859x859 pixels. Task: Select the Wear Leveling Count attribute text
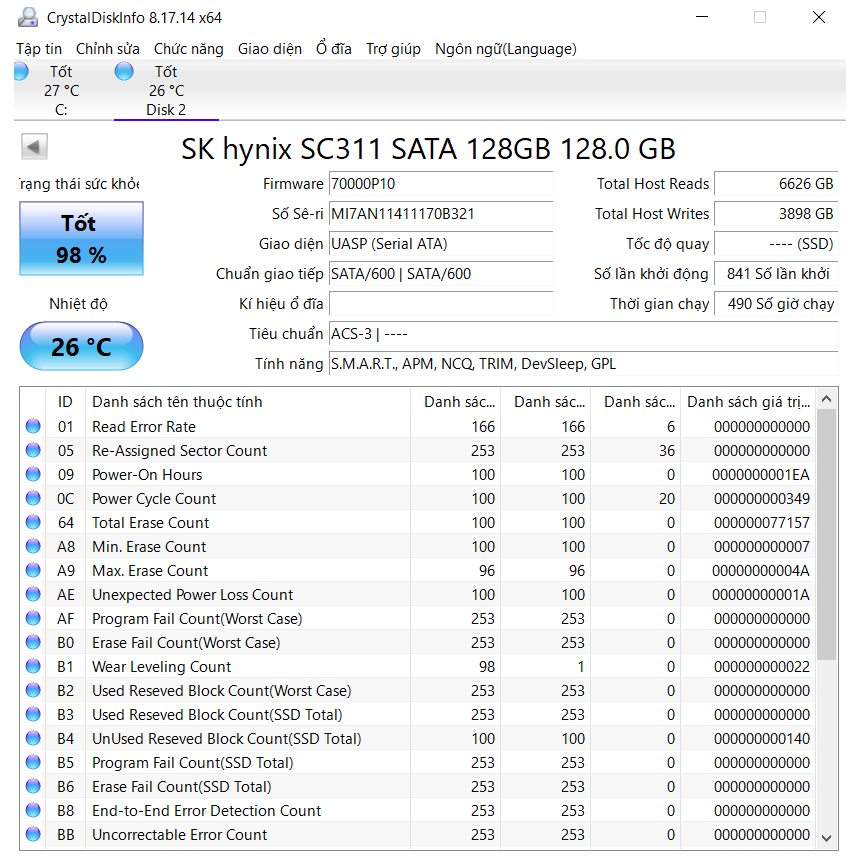pyautogui.click(x=161, y=667)
